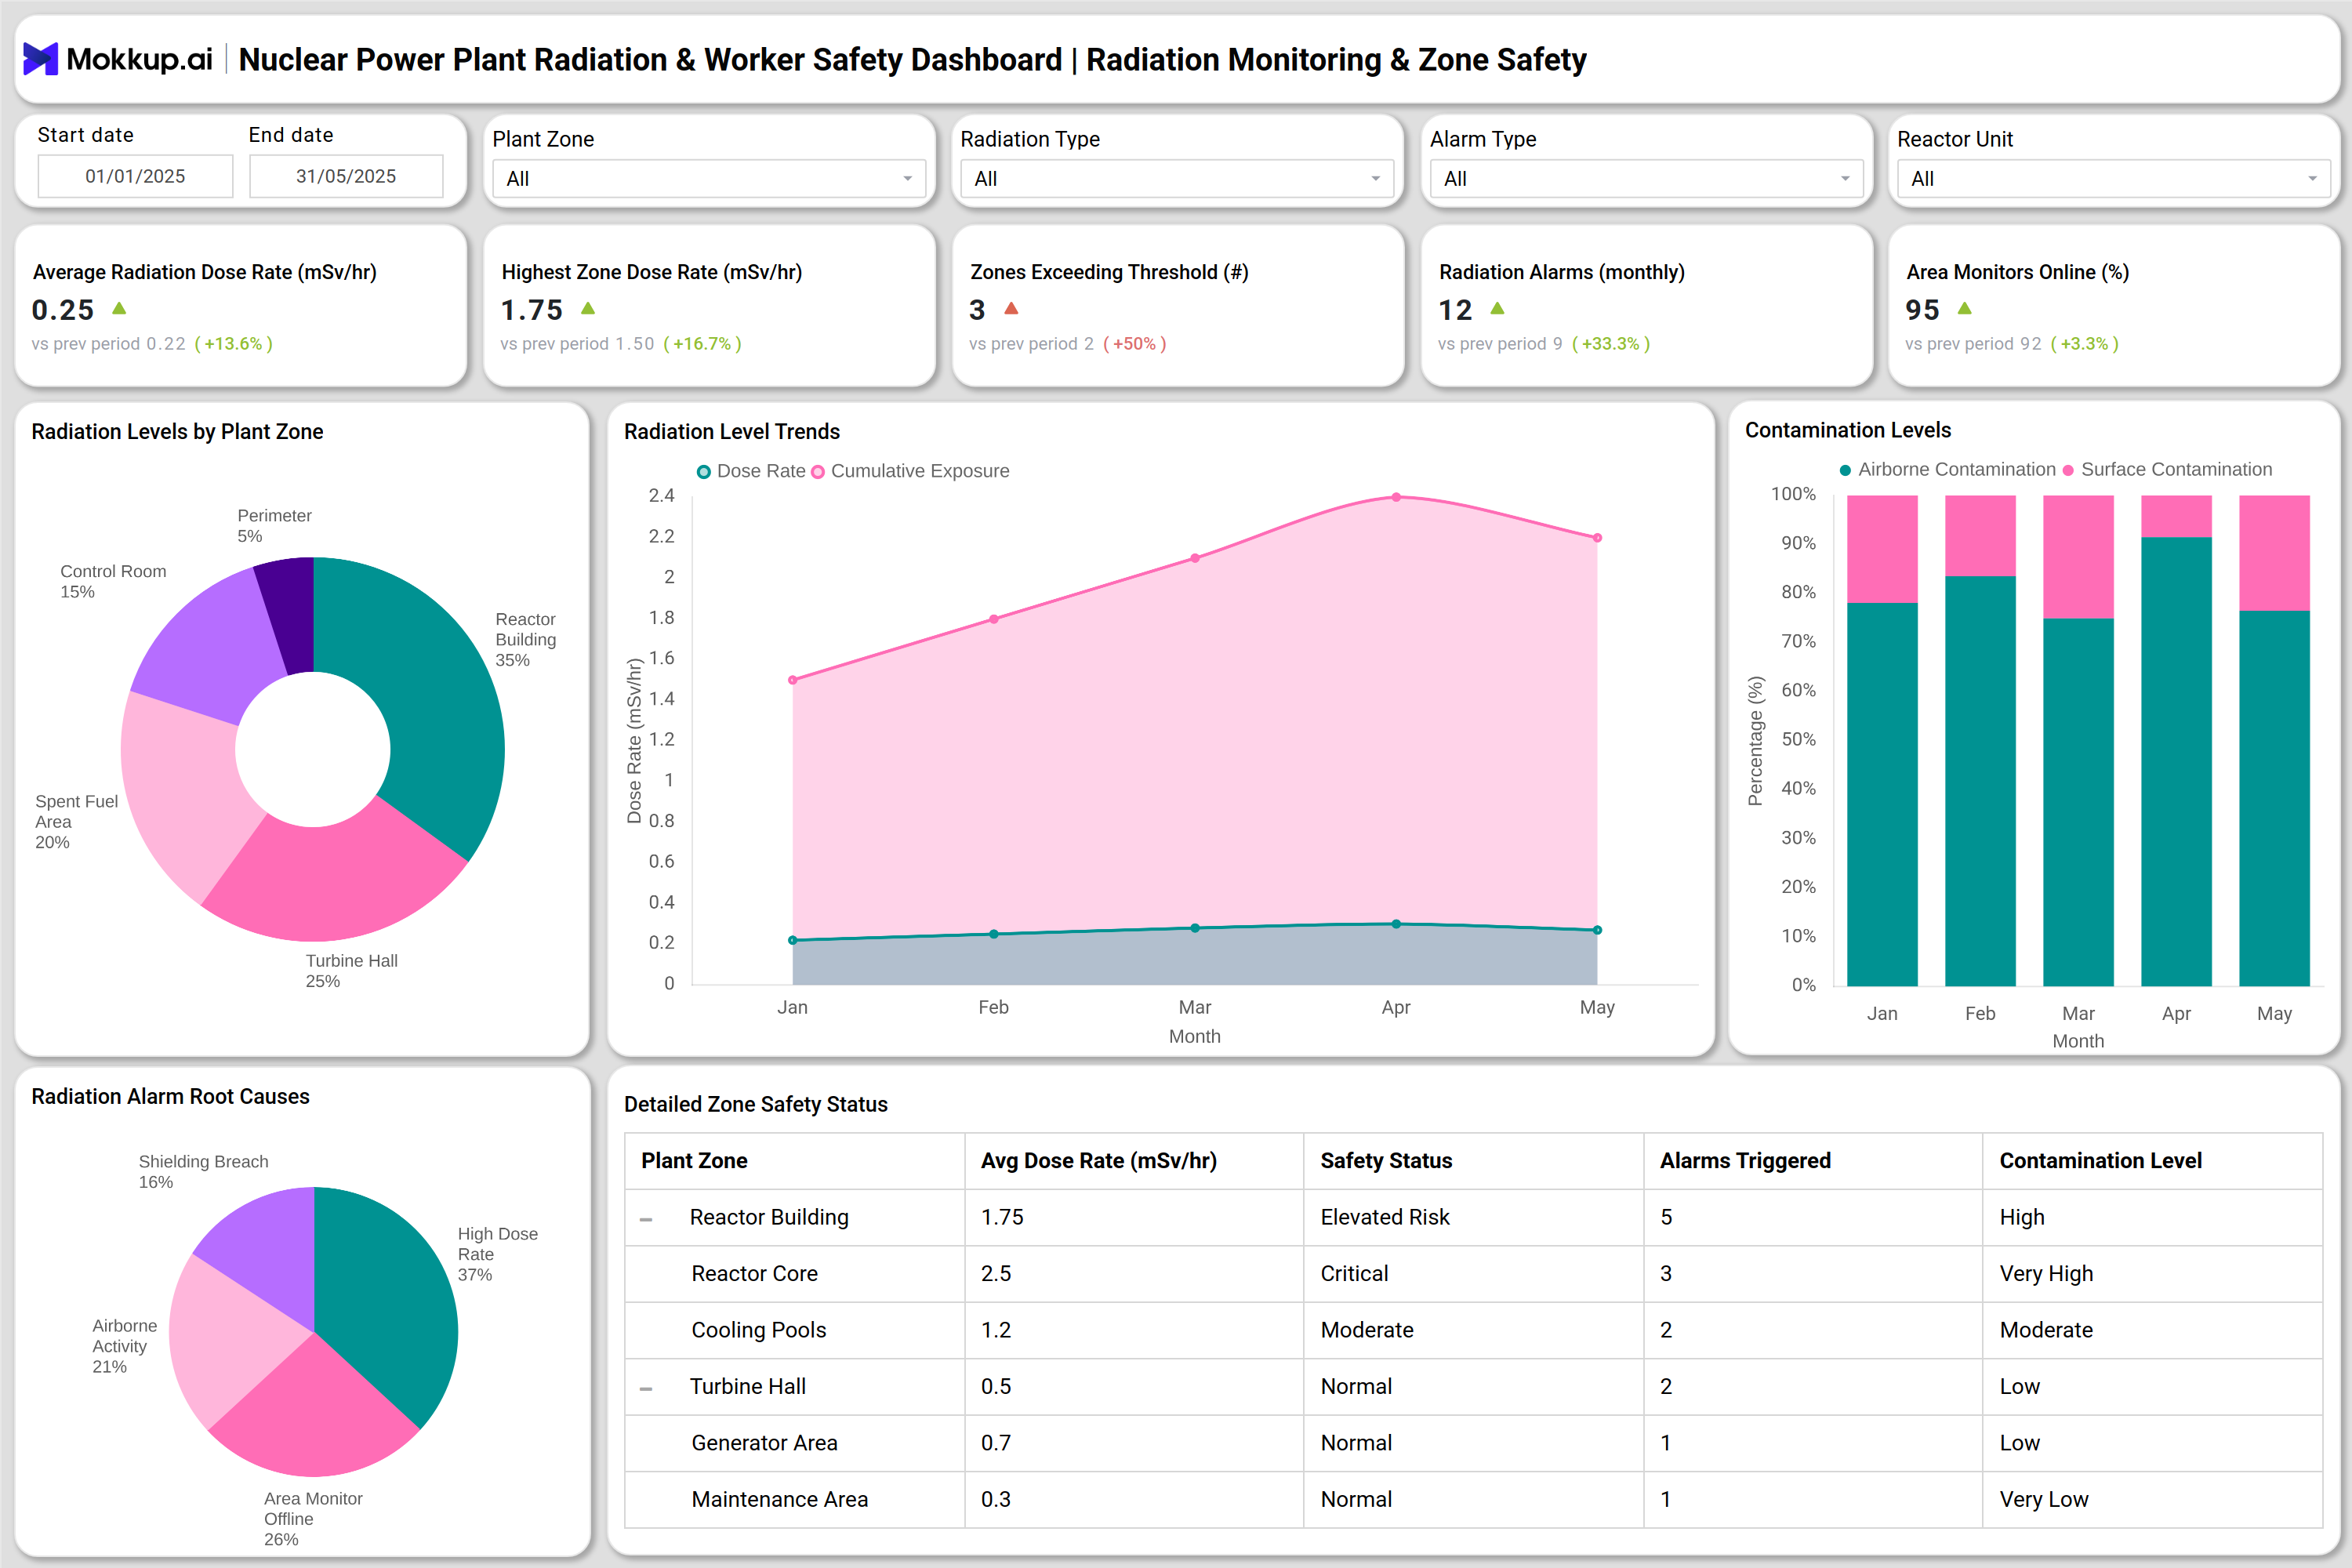Open the Radiation Type dropdown
The image size is (2352, 1568).
1177,179
